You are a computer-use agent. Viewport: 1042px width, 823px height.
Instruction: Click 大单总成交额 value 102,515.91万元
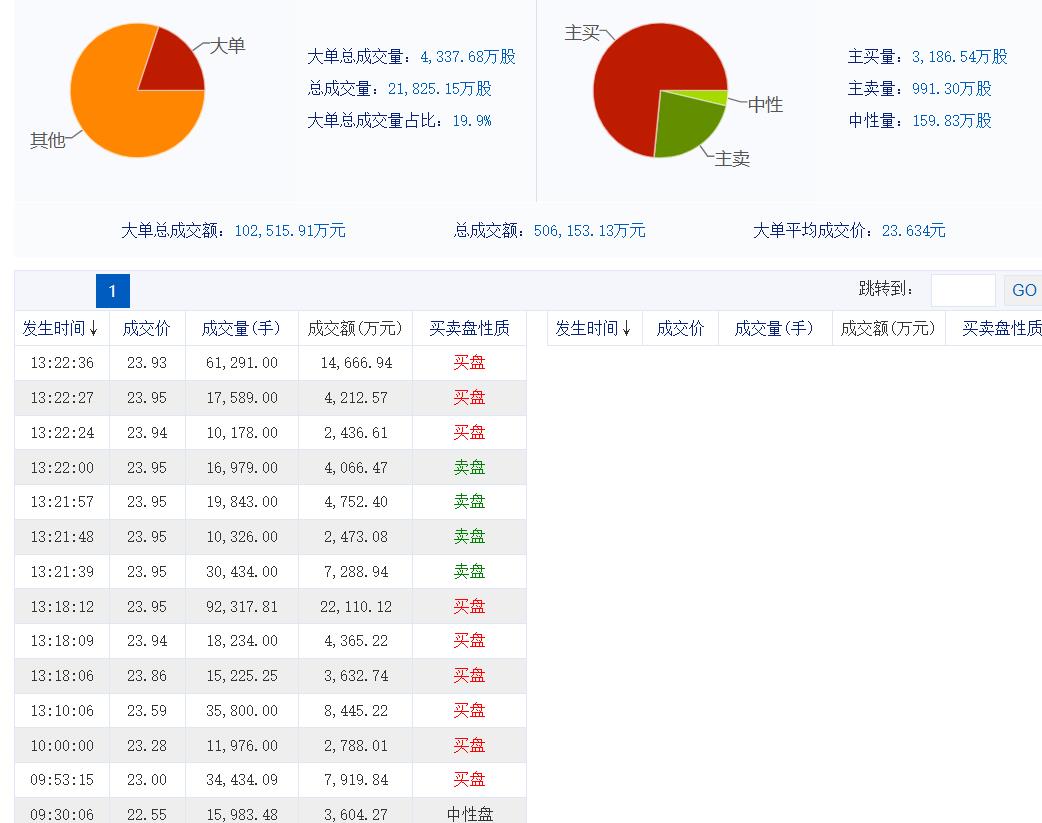(290, 231)
